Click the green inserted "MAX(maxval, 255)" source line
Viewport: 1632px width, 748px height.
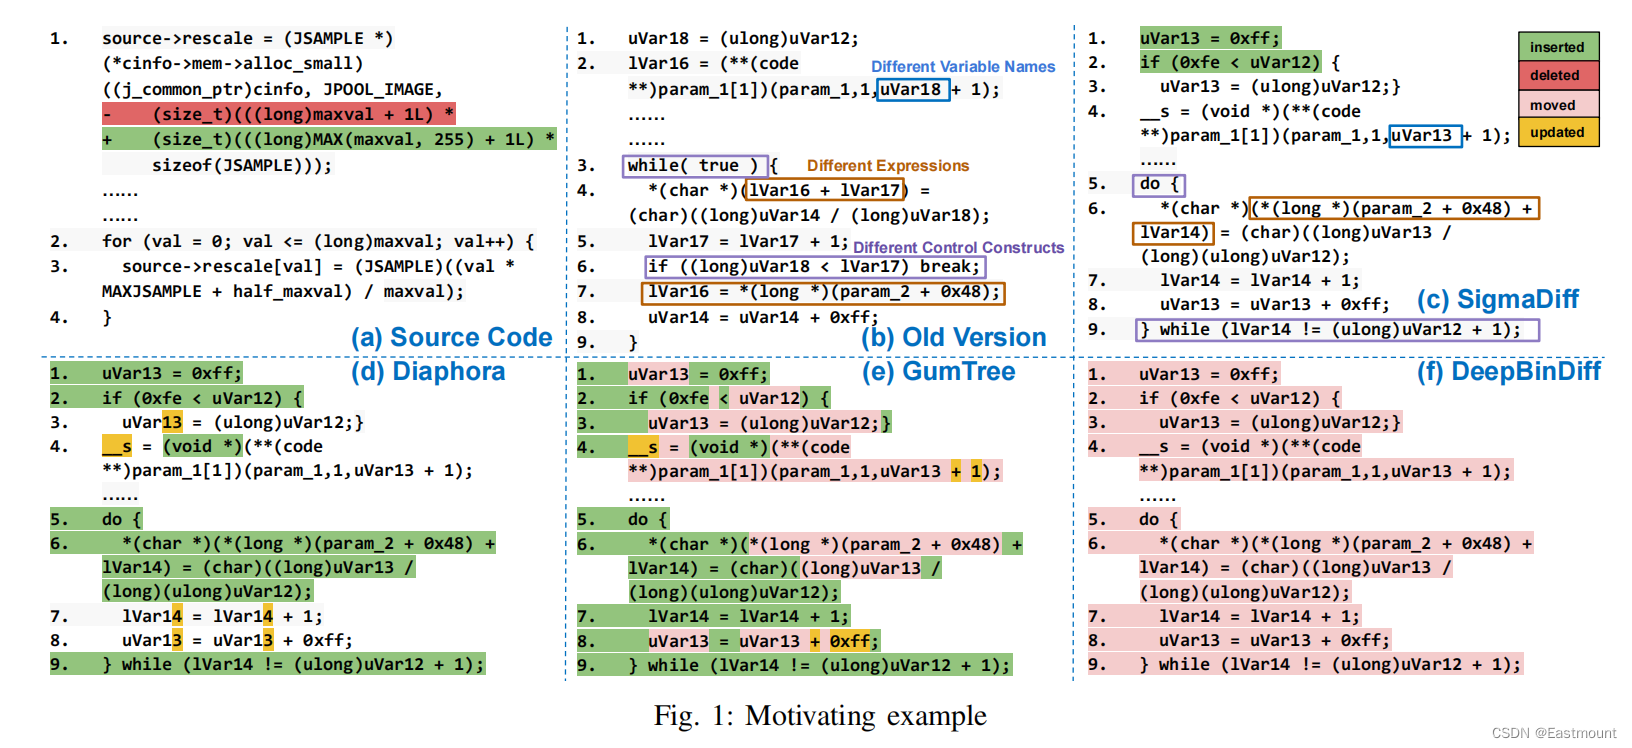329,139
